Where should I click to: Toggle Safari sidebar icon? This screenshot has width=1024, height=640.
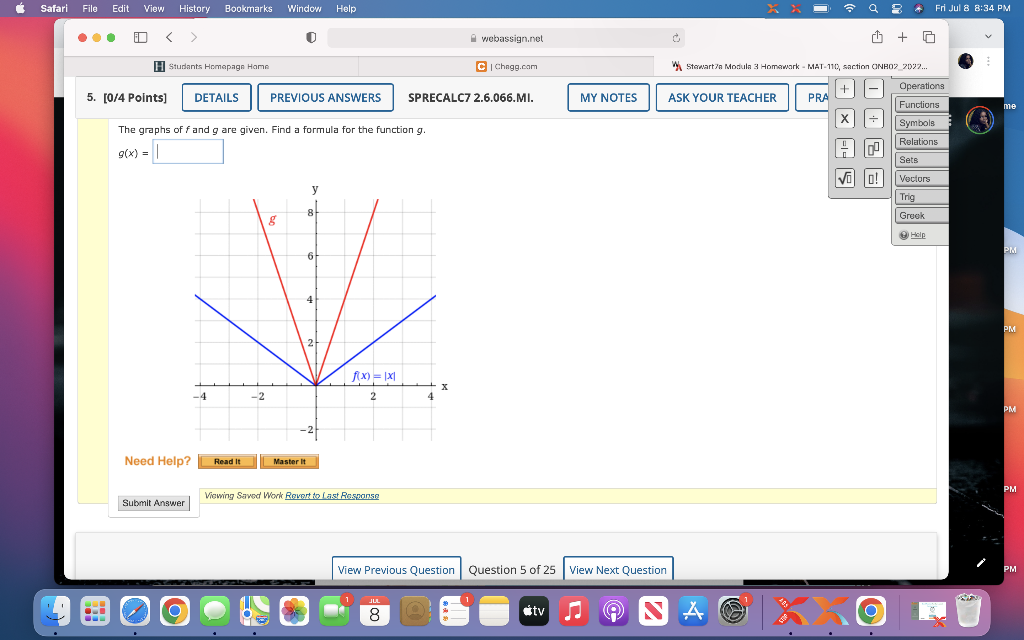(x=140, y=37)
